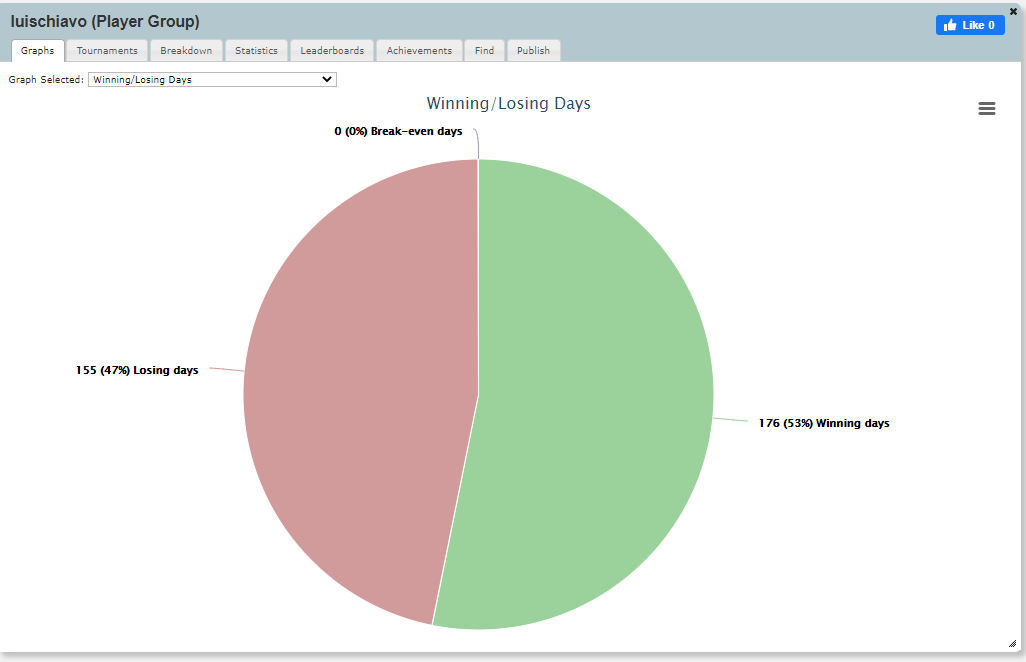This screenshot has width=1026, height=662.
Task: Click the '0 (0%) Break-even days' label
Action: point(398,131)
